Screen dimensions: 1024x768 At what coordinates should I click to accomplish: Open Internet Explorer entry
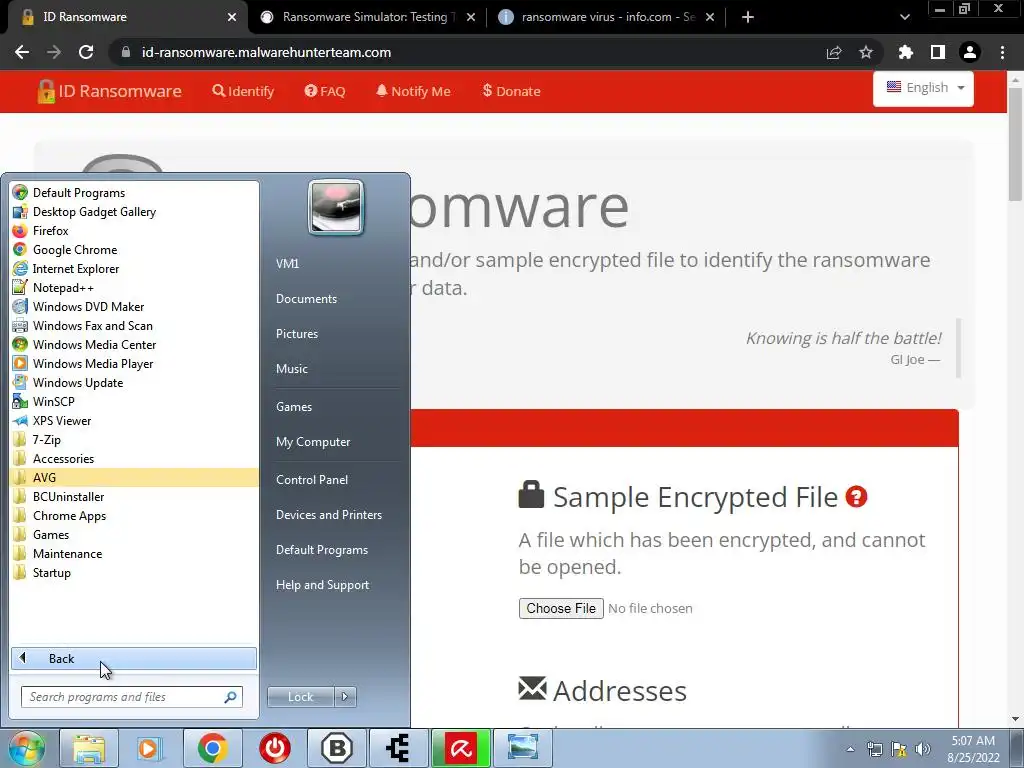tap(134, 268)
